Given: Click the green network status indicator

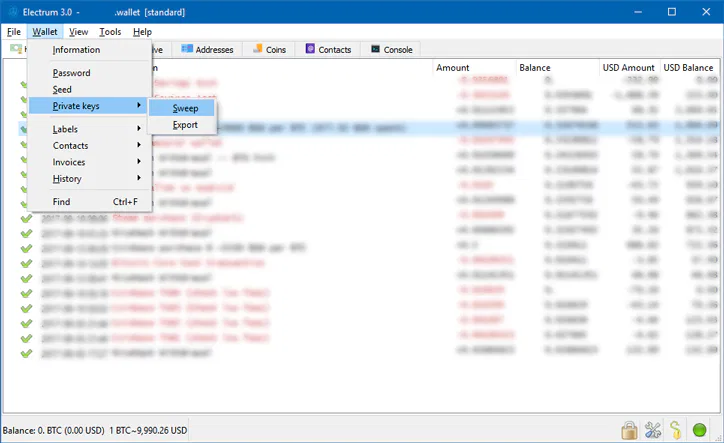Looking at the screenshot, I should 701,430.
